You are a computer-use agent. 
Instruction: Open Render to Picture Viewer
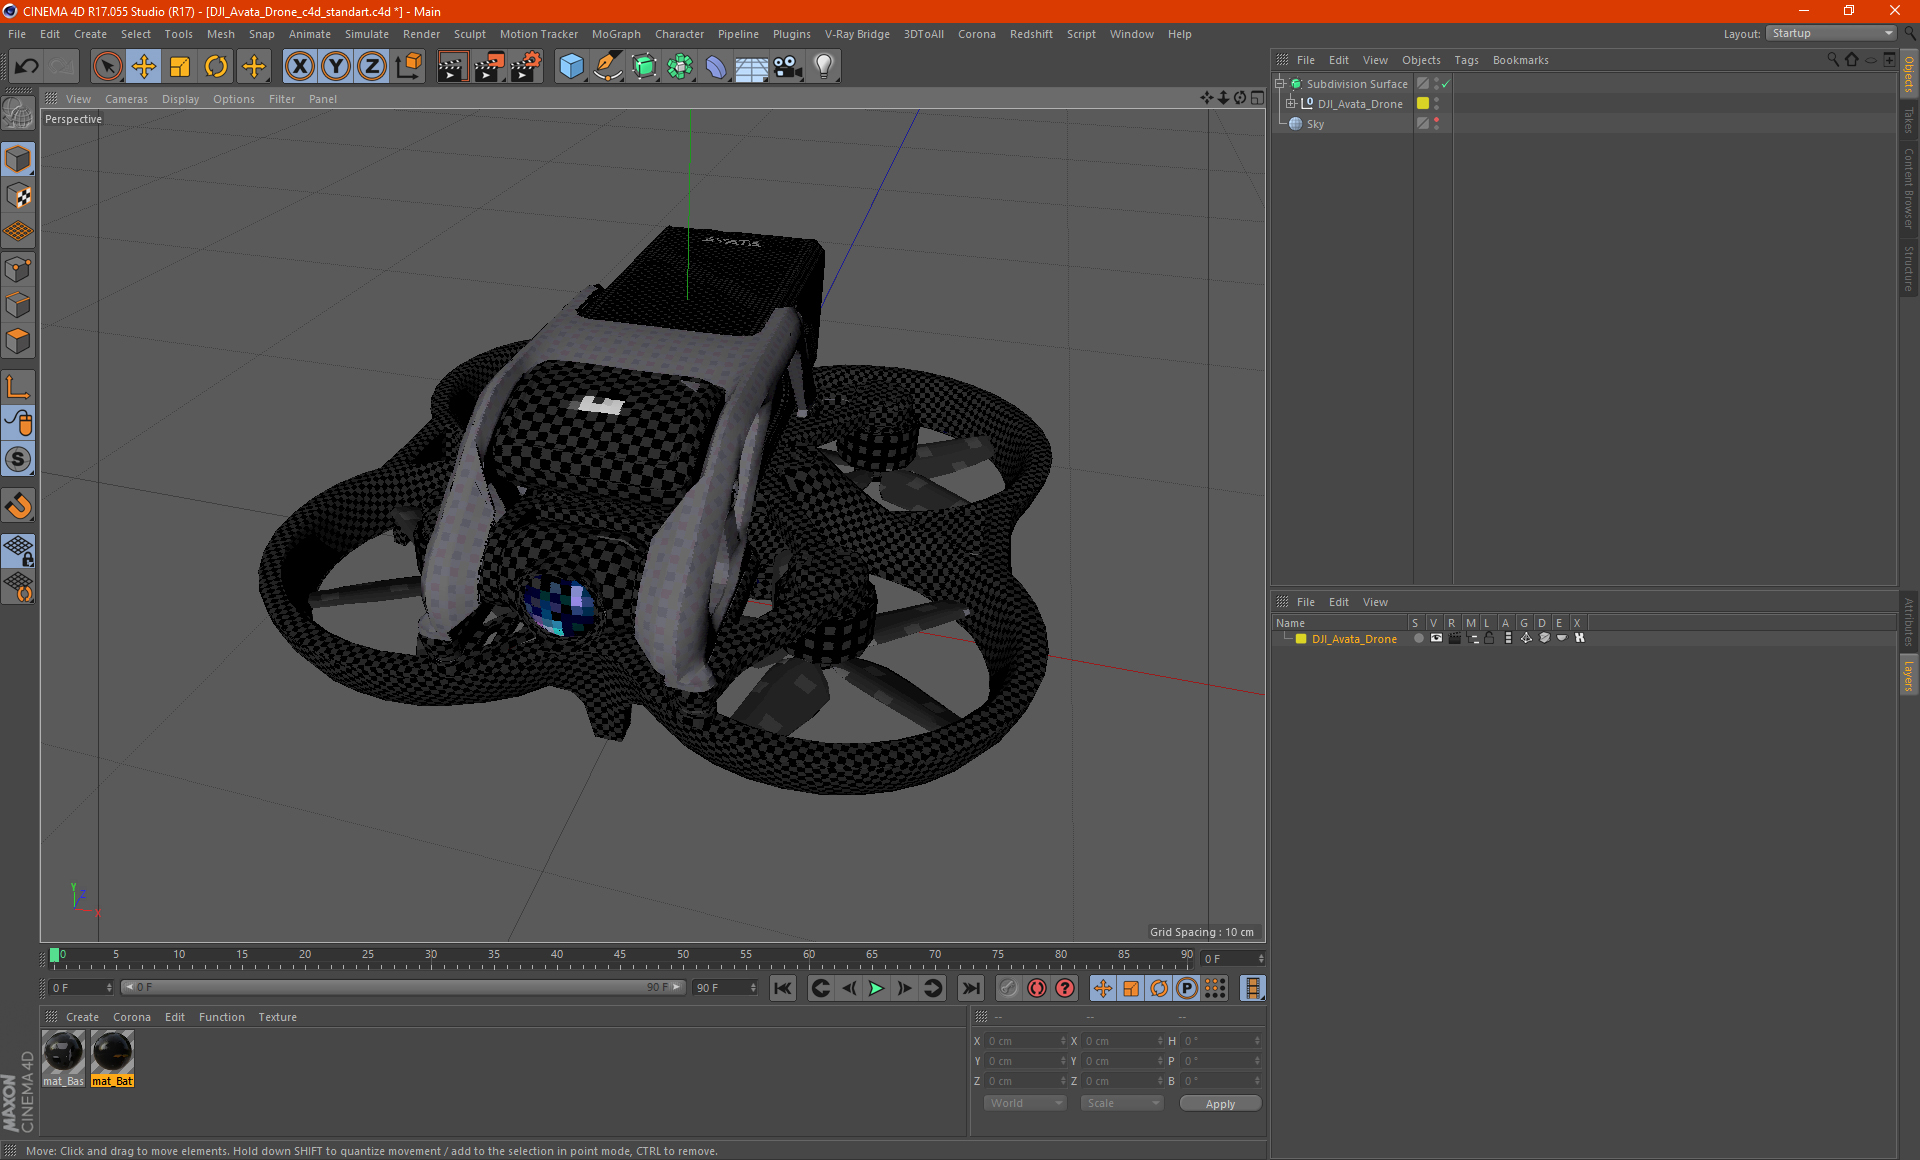tap(489, 67)
